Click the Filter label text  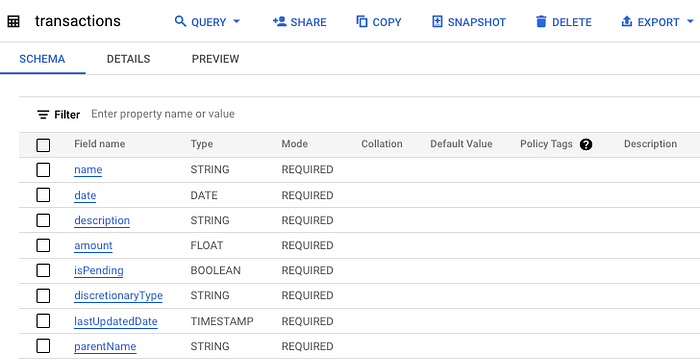click(67, 115)
